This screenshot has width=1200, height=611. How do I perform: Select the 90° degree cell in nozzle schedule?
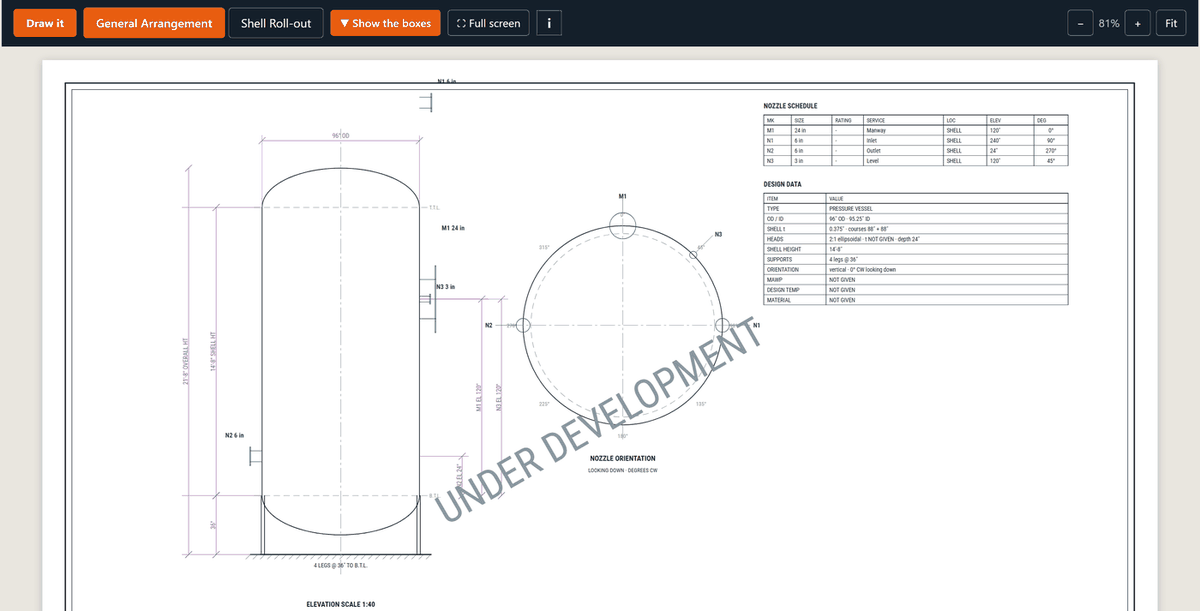[1051, 140]
